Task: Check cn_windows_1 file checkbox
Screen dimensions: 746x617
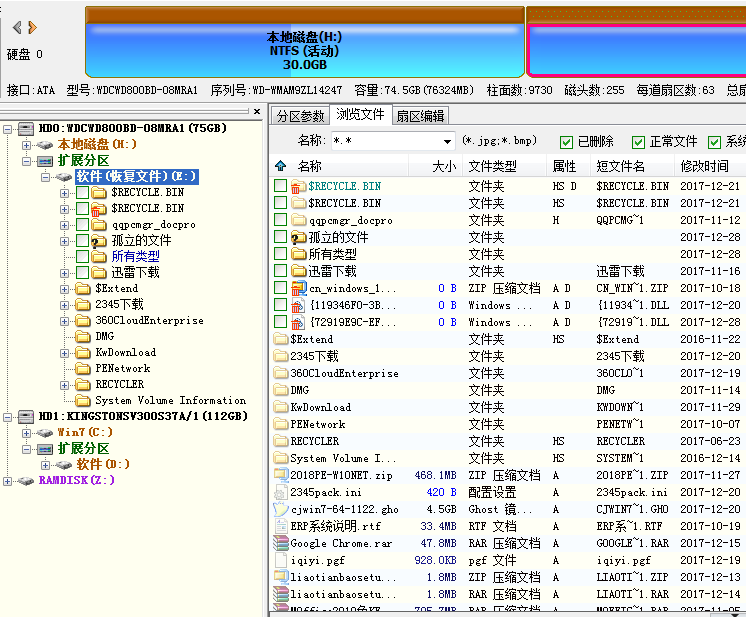Action: (x=281, y=288)
